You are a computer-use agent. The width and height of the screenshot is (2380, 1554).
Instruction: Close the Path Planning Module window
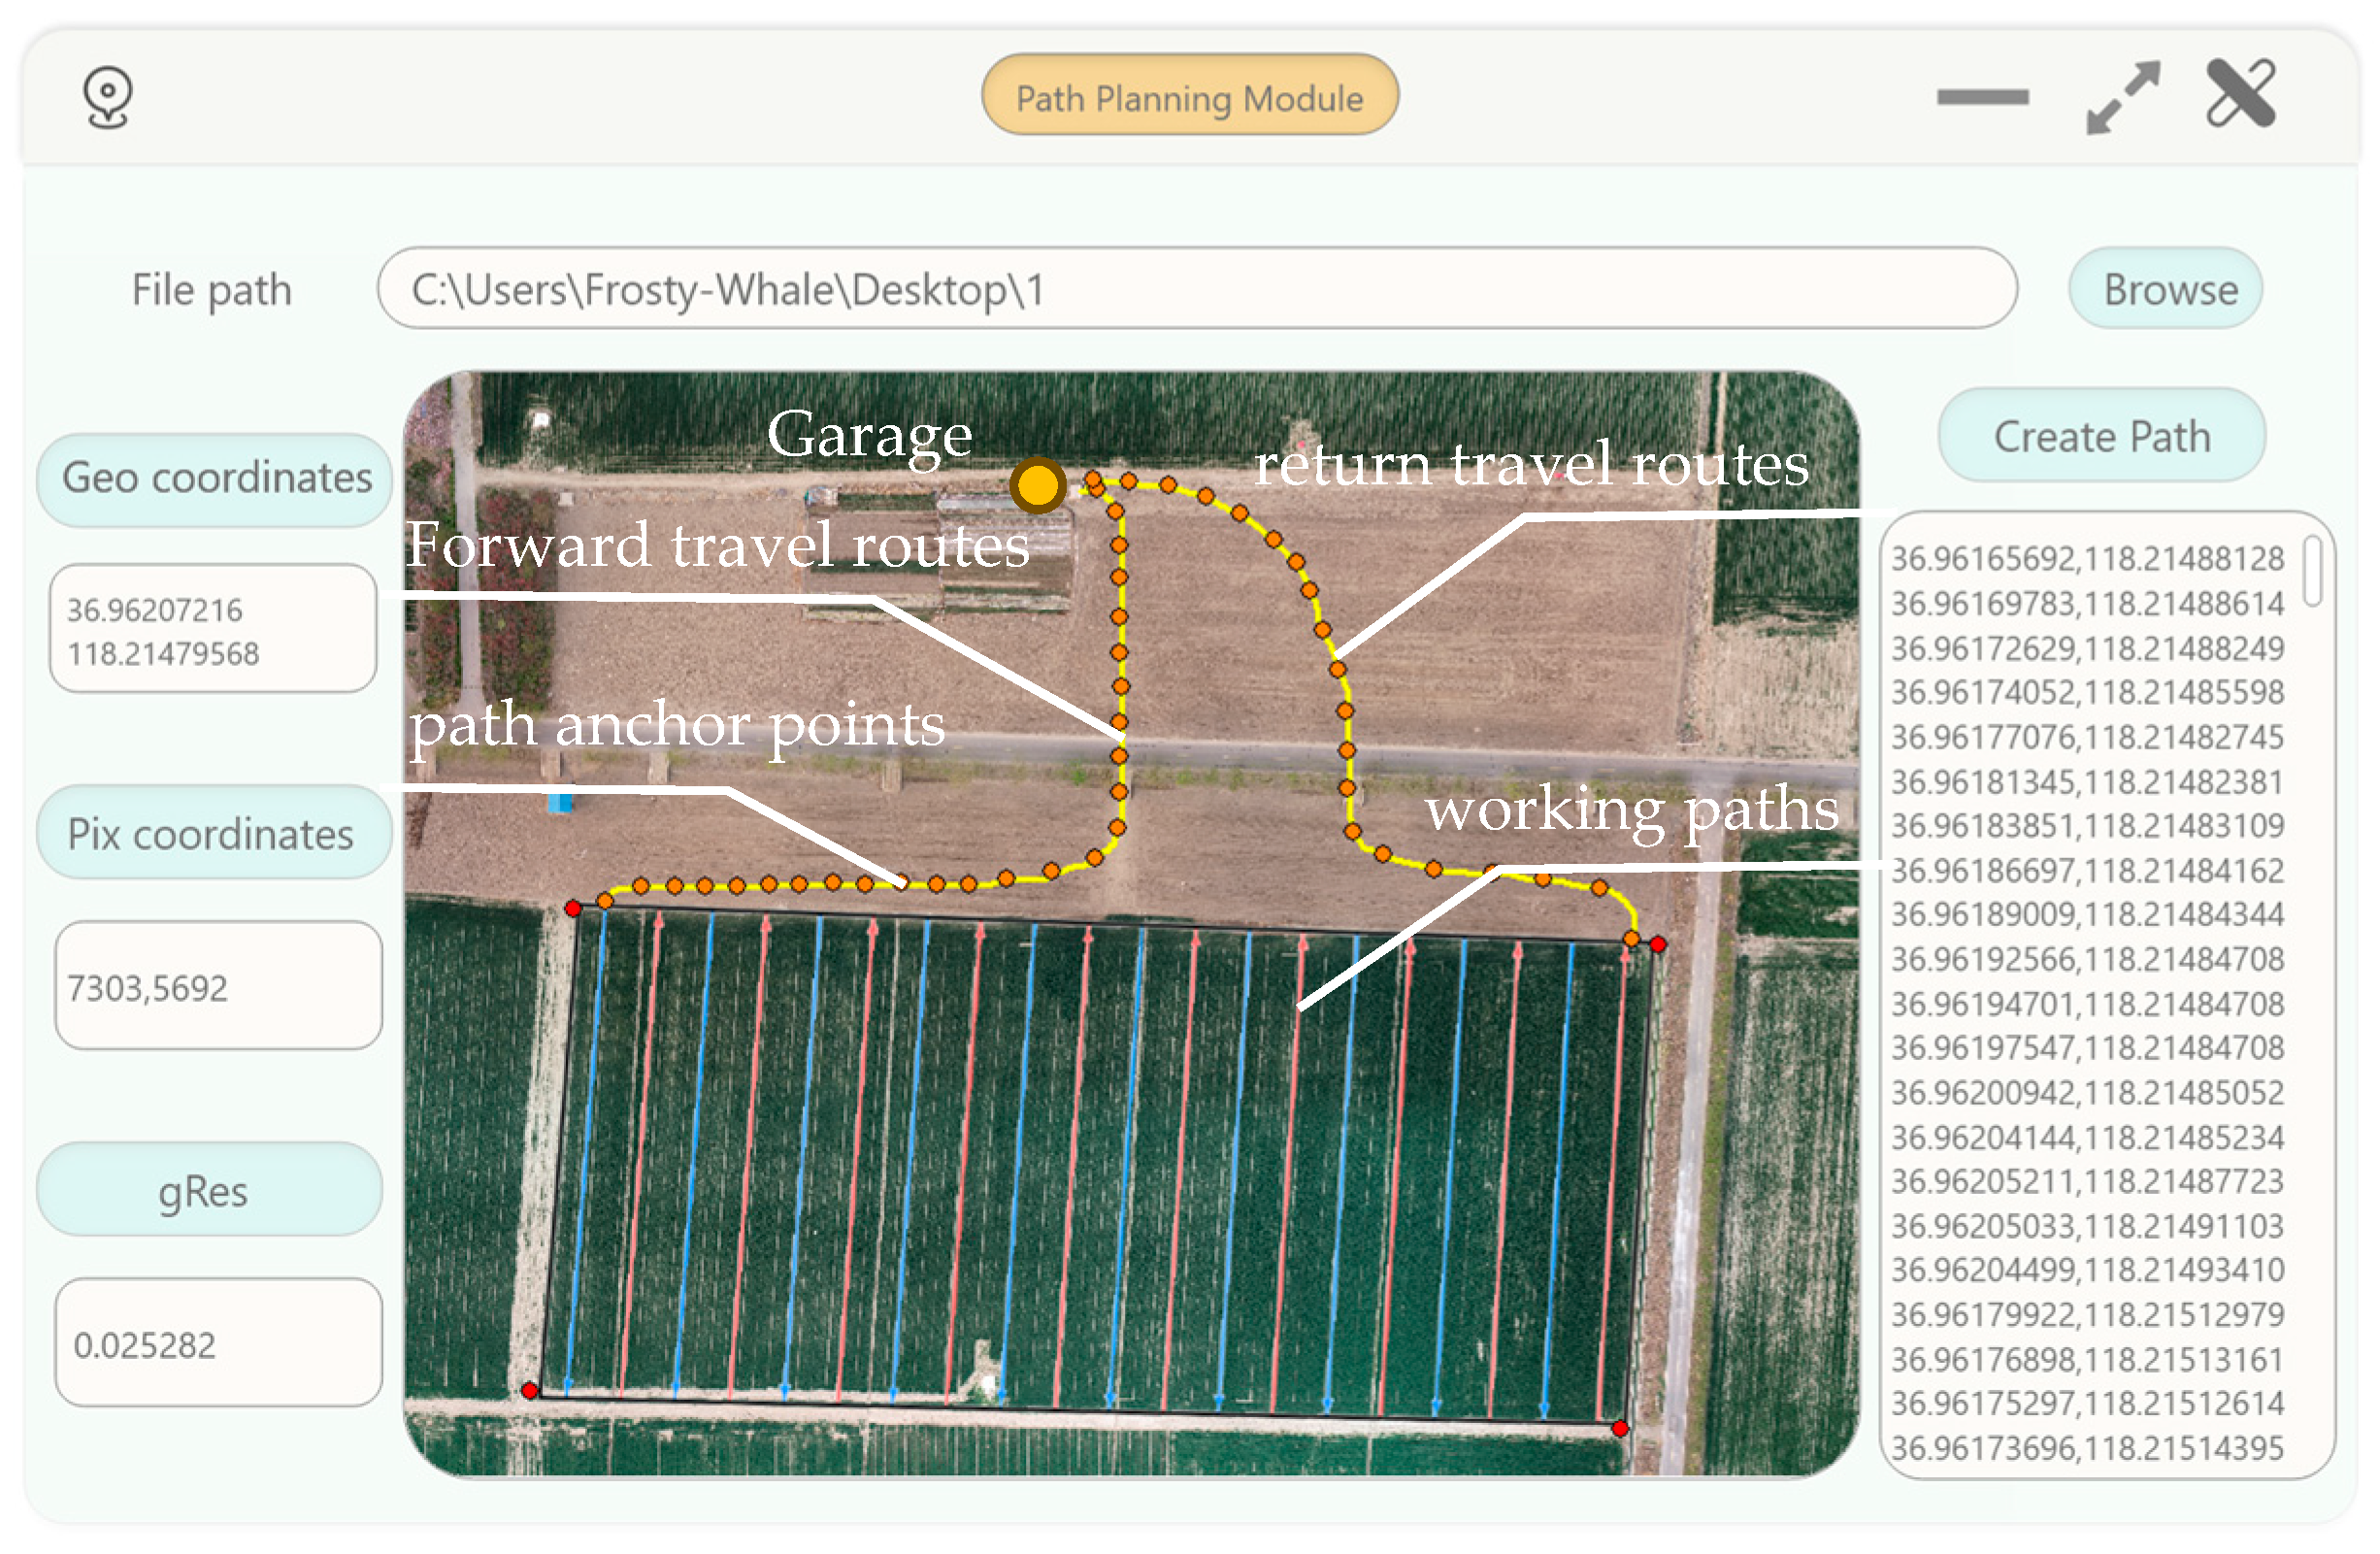(x=2241, y=94)
